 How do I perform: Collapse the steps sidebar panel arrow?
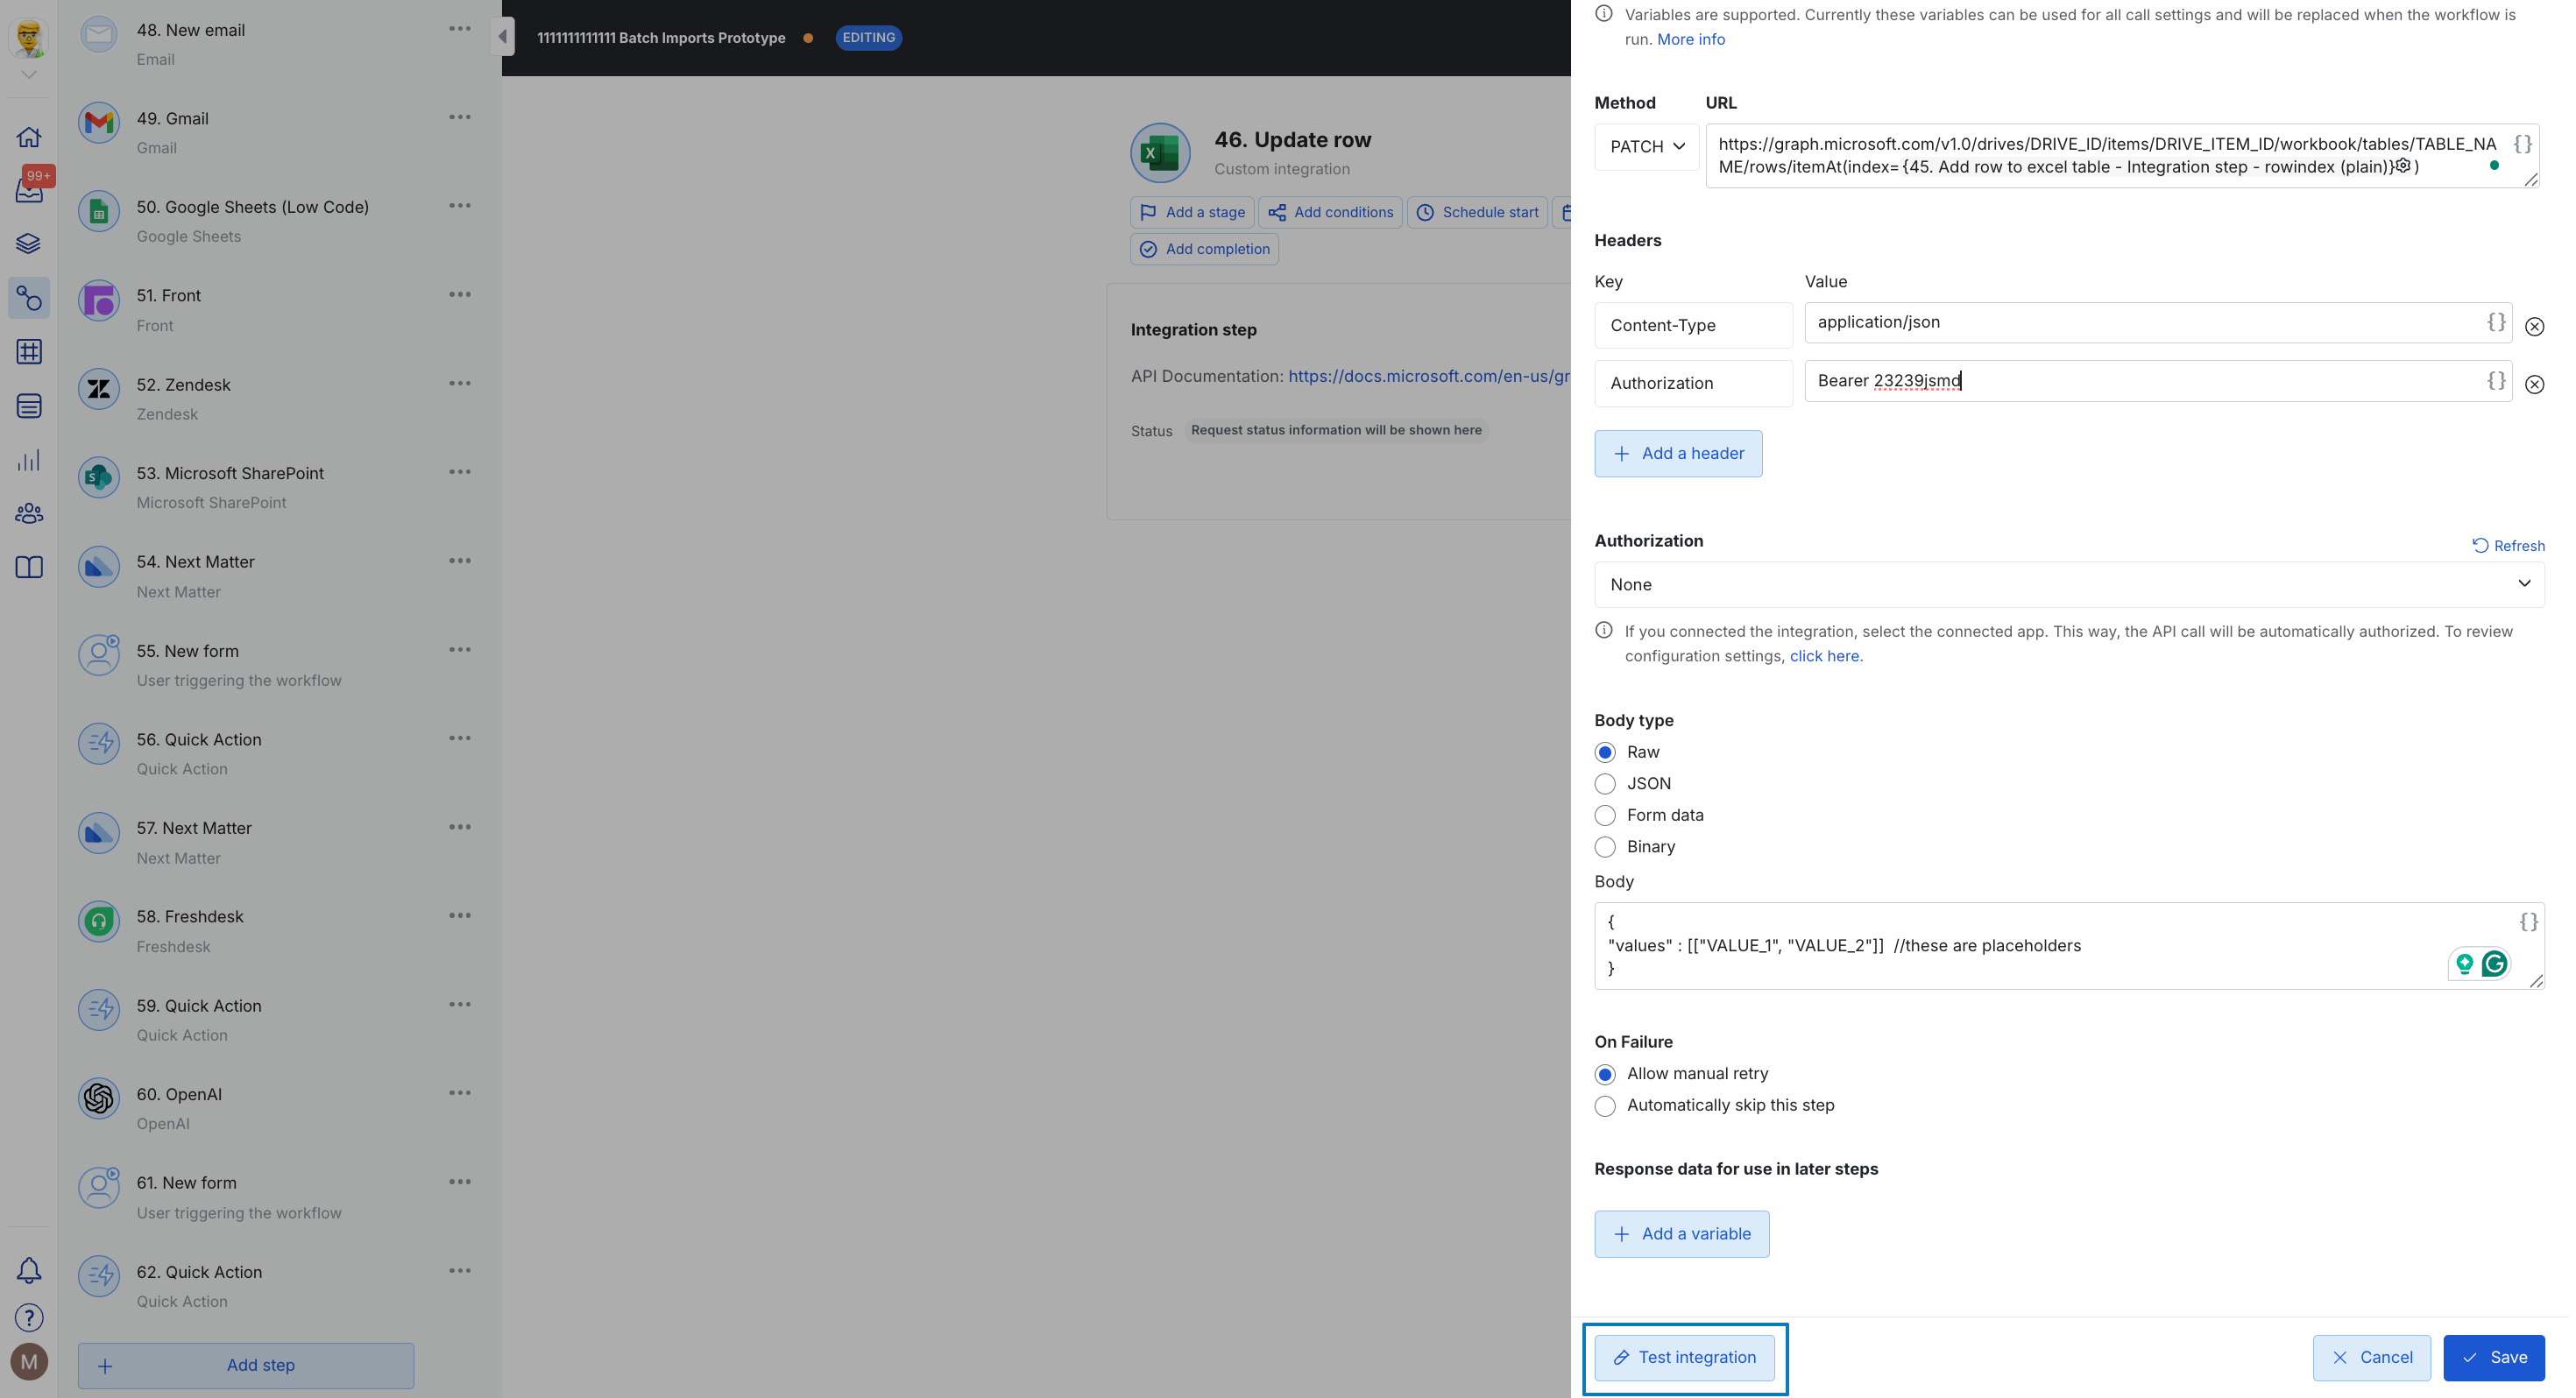click(x=503, y=37)
